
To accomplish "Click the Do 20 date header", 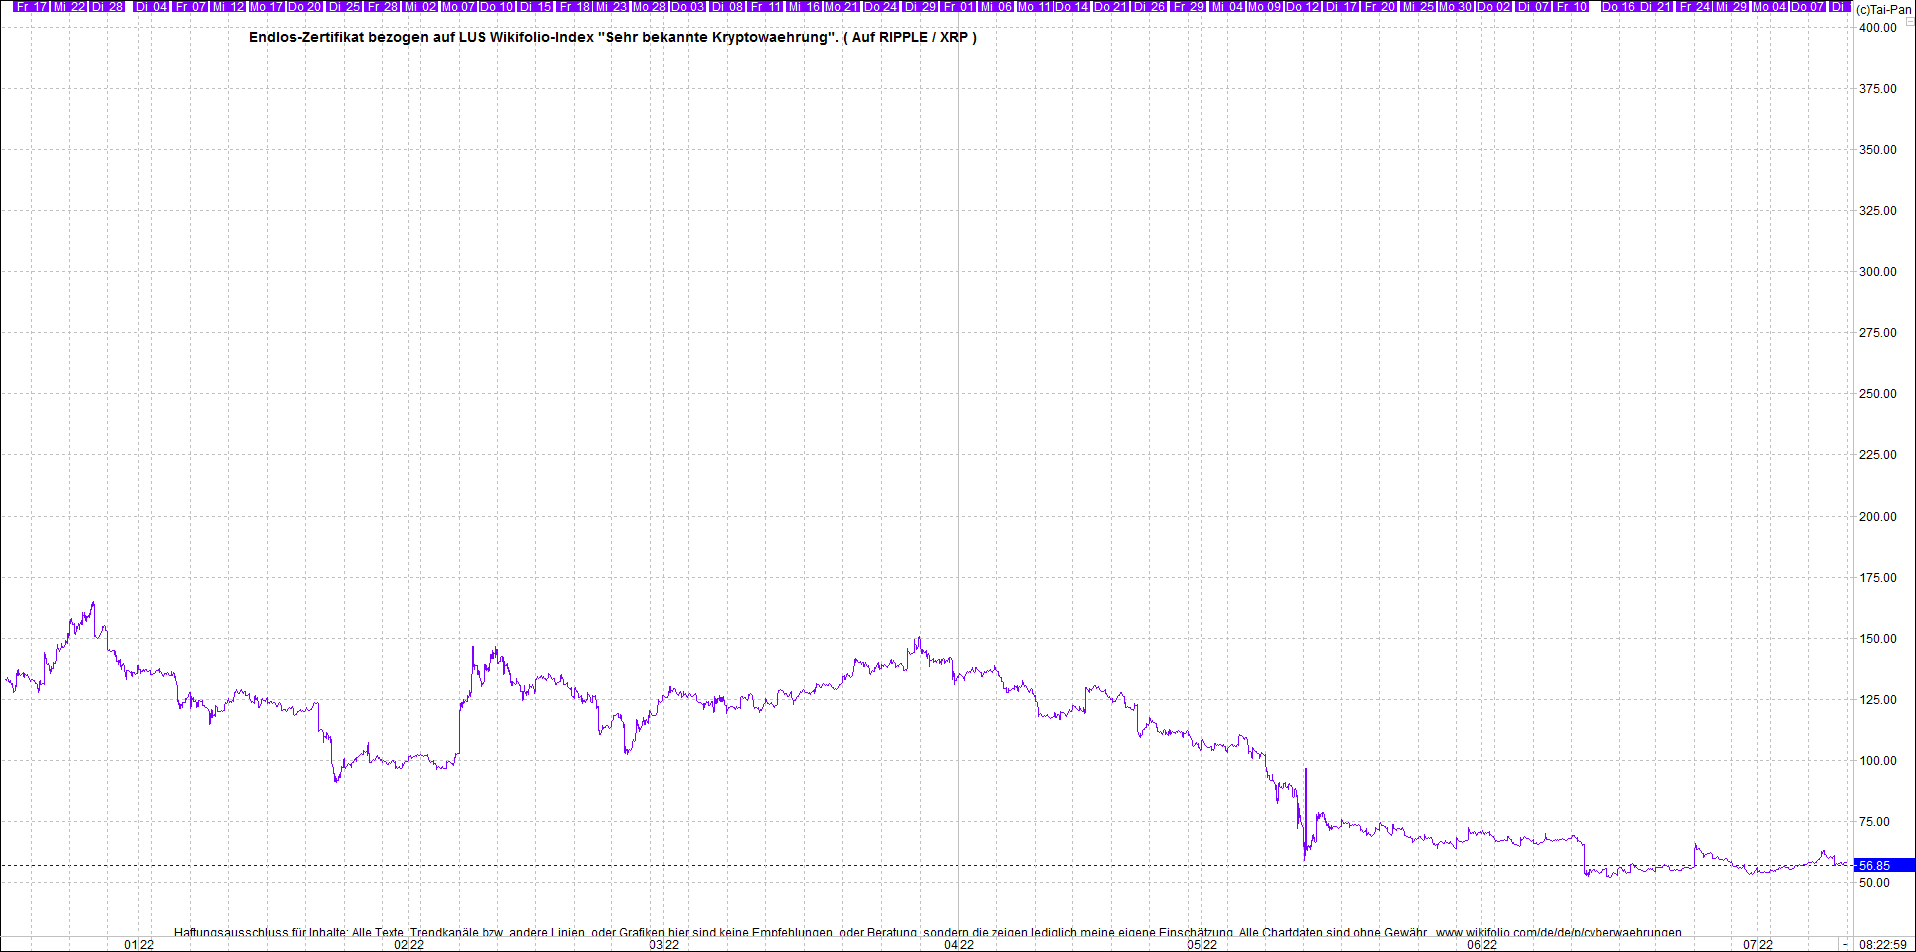I will click(305, 6).
